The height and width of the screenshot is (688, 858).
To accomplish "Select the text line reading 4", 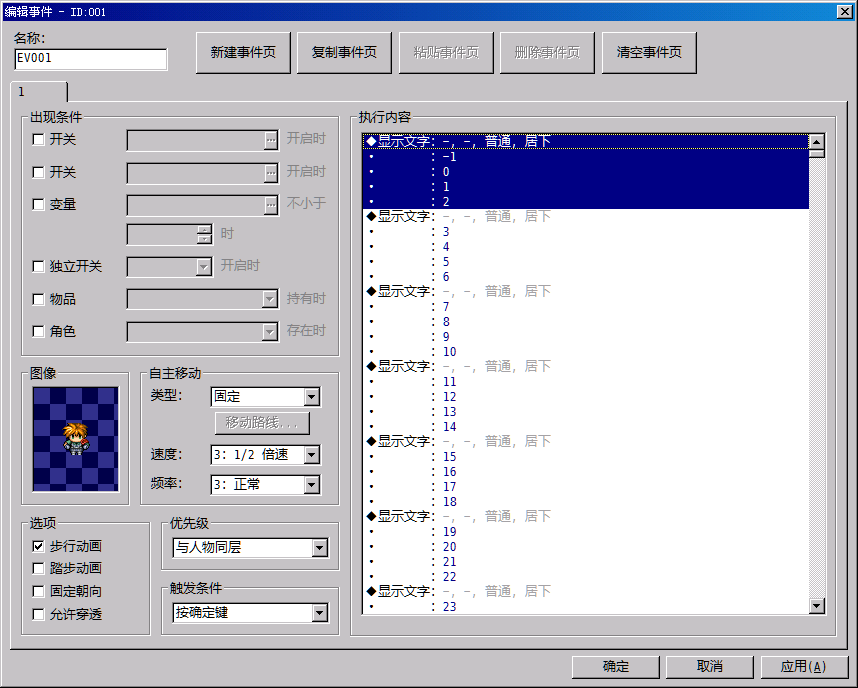I will [x=585, y=247].
